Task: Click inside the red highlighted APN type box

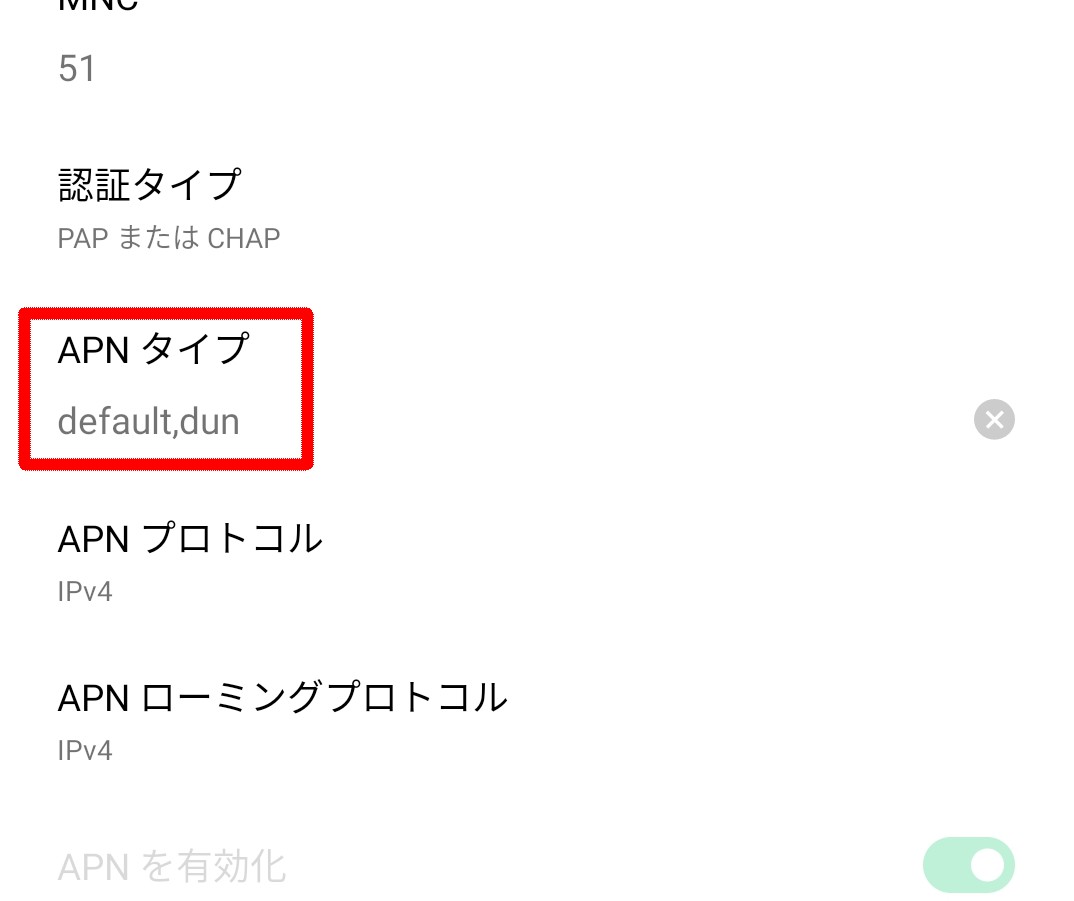Action: (166, 389)
